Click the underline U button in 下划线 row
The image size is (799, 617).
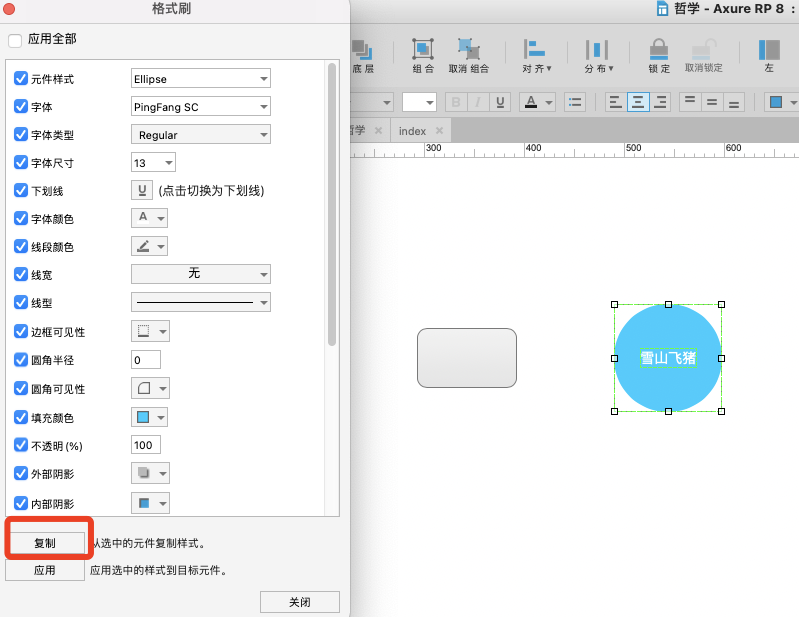142,190
